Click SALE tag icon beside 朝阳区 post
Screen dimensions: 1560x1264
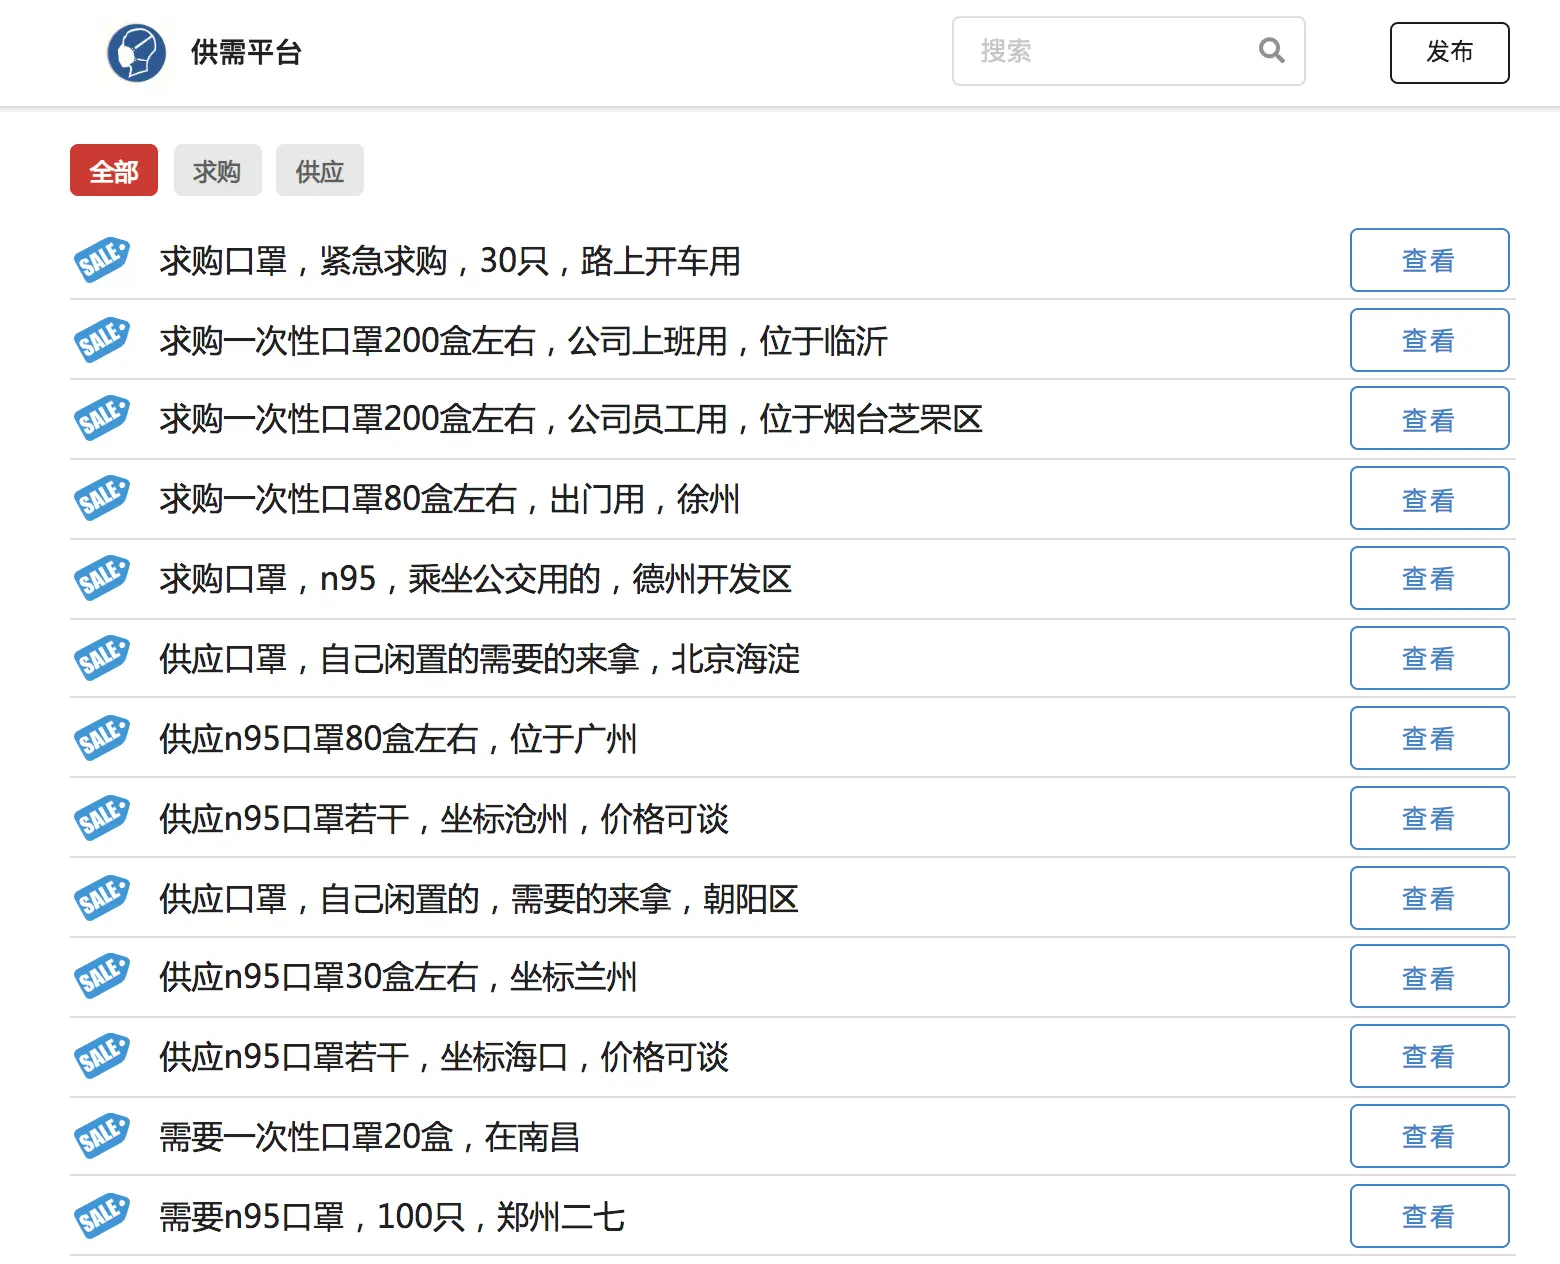coord(102,898)
